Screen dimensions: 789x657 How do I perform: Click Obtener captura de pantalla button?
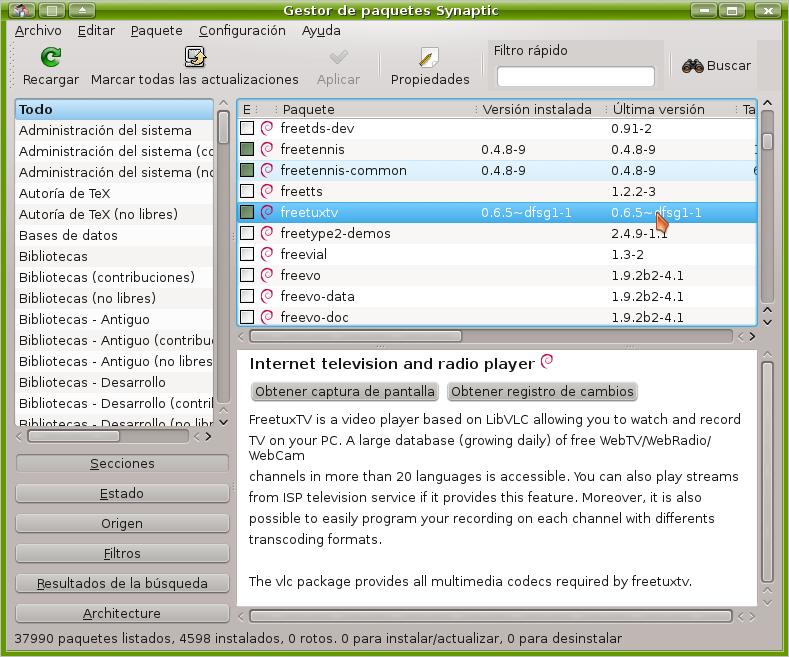345,391
